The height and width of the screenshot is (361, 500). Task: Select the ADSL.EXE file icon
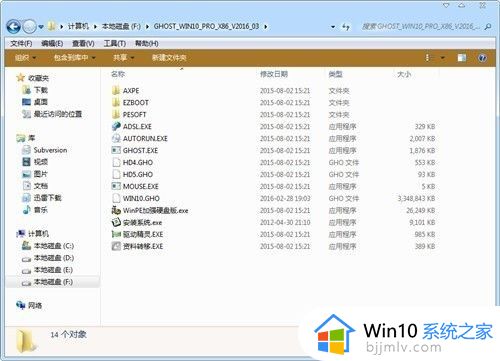point(116,126)
